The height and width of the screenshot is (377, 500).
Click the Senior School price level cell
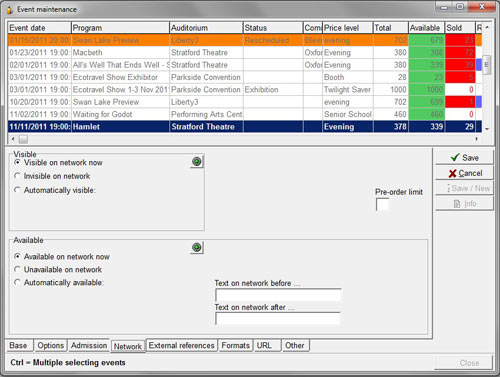pos(348,114)
